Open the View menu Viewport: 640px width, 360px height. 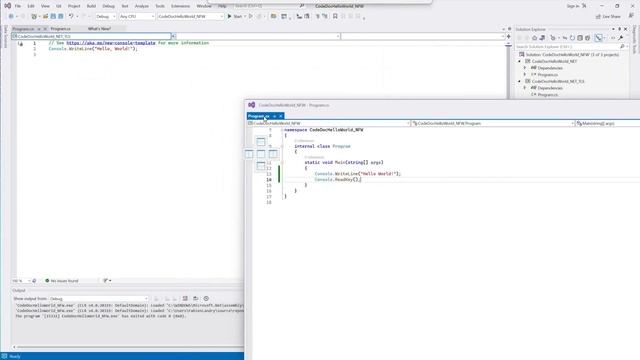pos(45,6)
